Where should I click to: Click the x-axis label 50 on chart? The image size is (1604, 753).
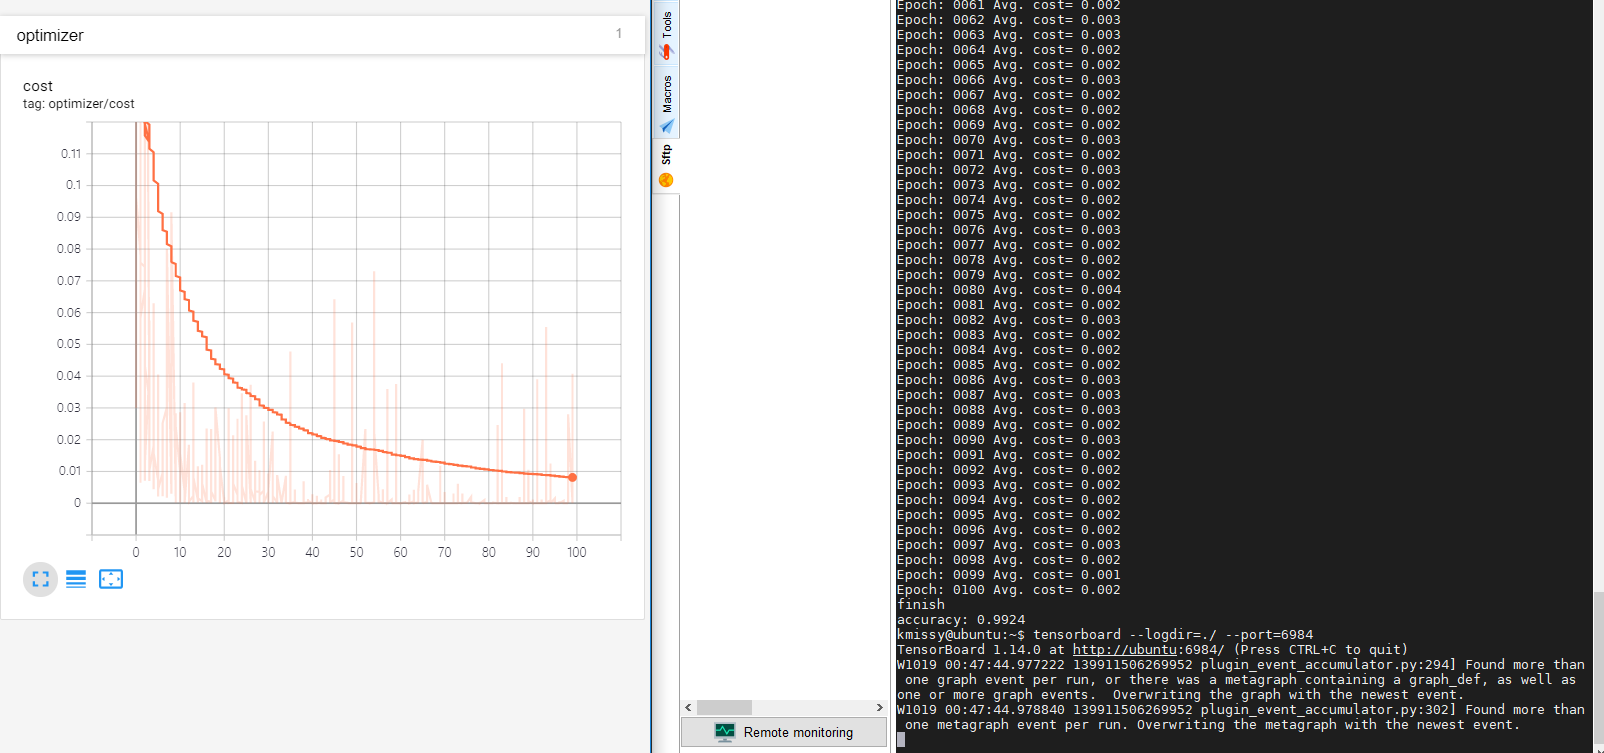[x=357, y=552]
